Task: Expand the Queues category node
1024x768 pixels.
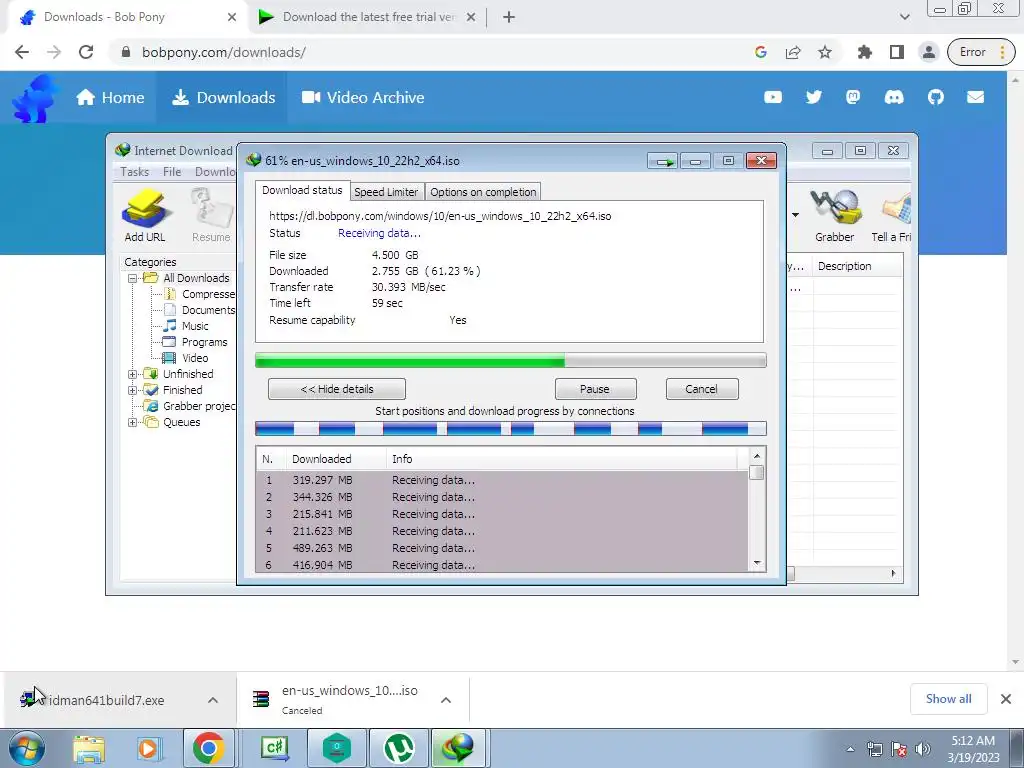Action: [x=133, y=422]
